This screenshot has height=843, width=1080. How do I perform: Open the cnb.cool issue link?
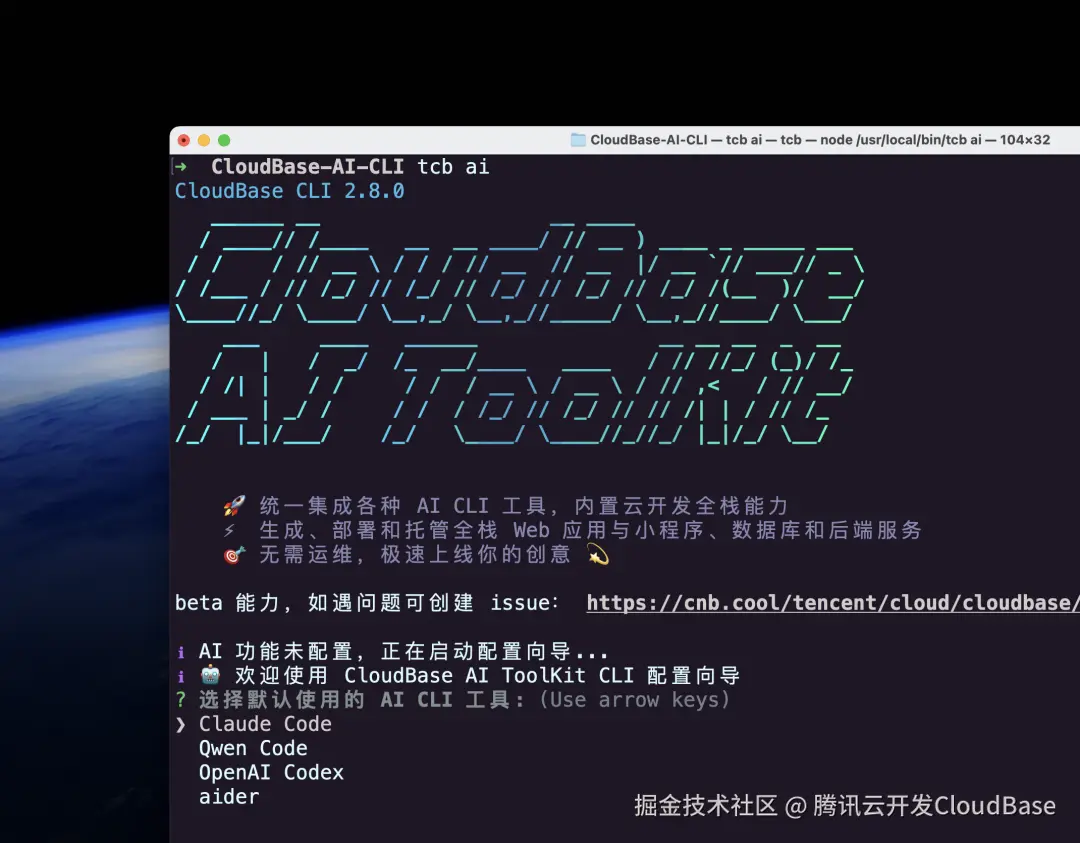830,602
